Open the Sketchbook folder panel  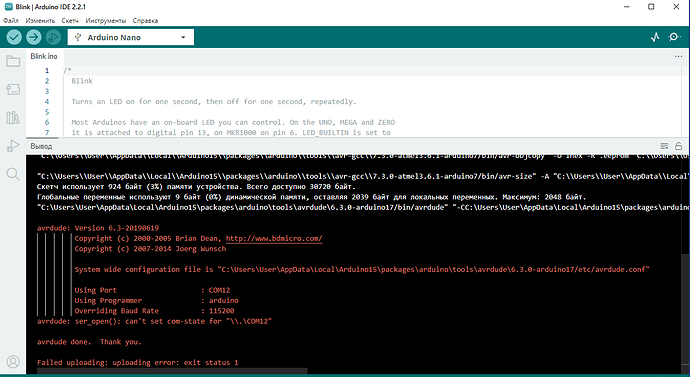[13, 61]
